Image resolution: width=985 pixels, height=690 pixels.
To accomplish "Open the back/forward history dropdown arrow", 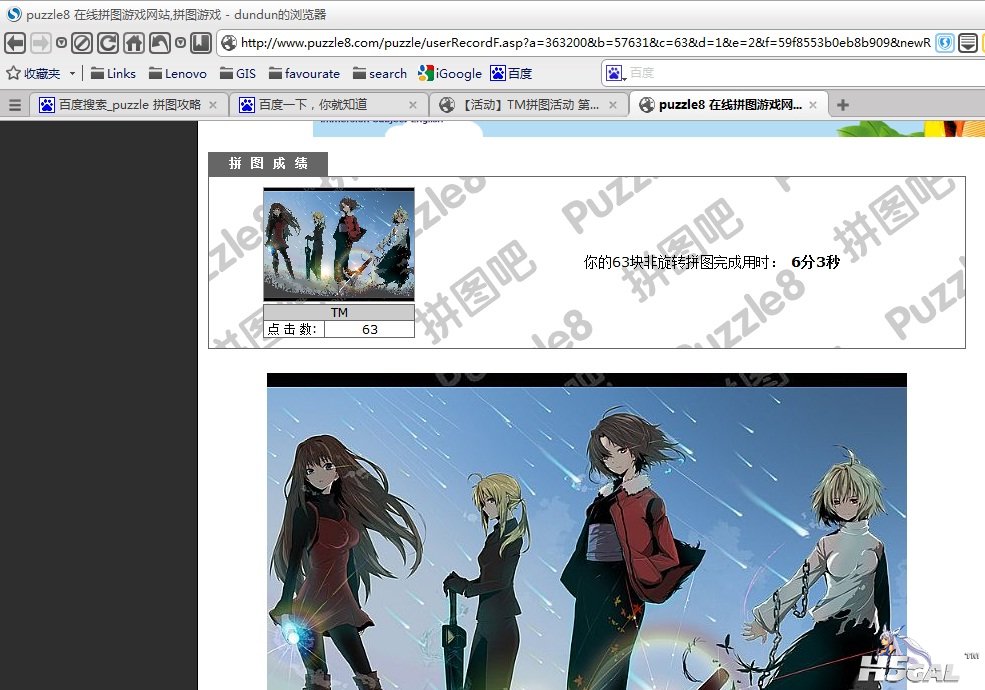I will point(61,43).
